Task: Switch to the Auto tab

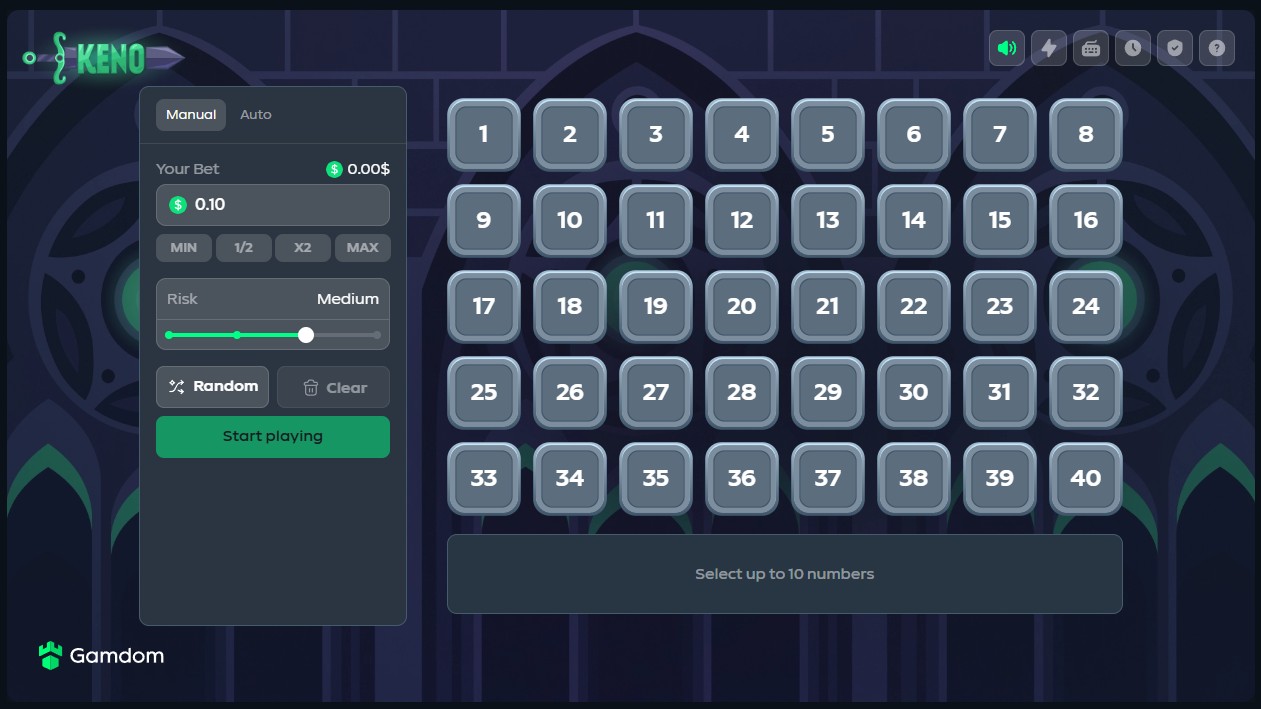Action: [256, 115]
